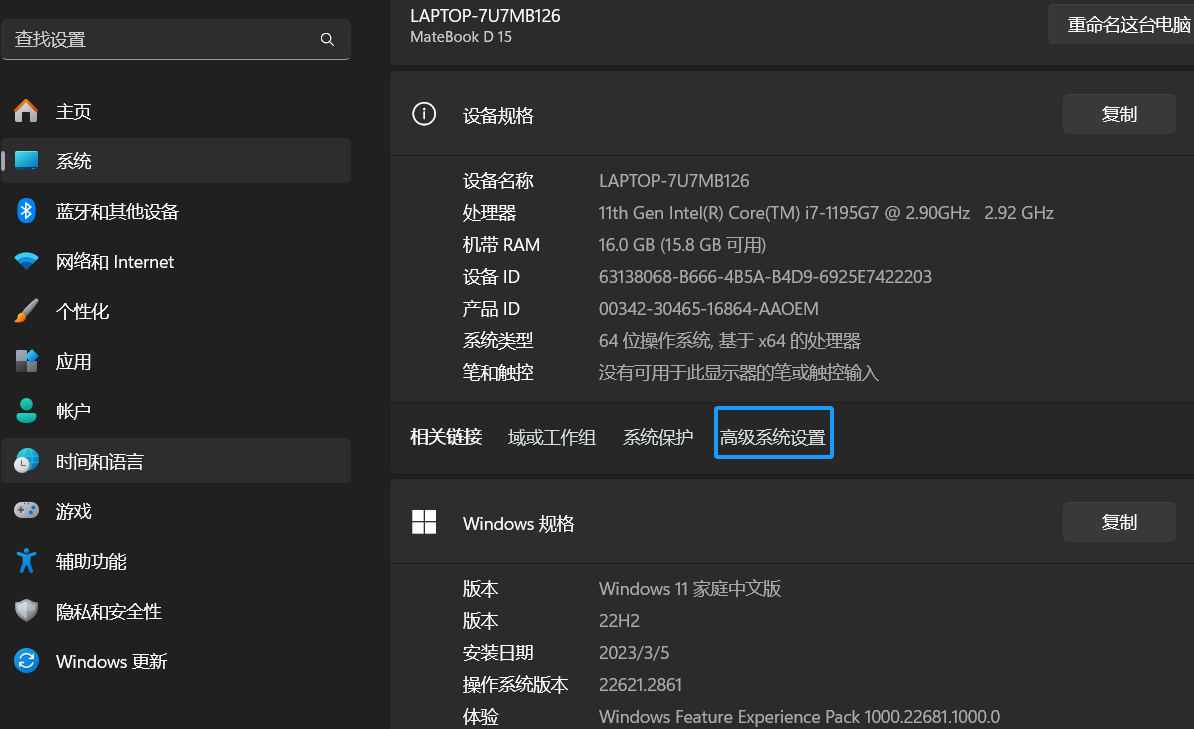This screenshot has height=729, width=1194.
Task: Click the Windows Feature Experience Pack value
Action: pyautogui.click(x=800, y=717)
